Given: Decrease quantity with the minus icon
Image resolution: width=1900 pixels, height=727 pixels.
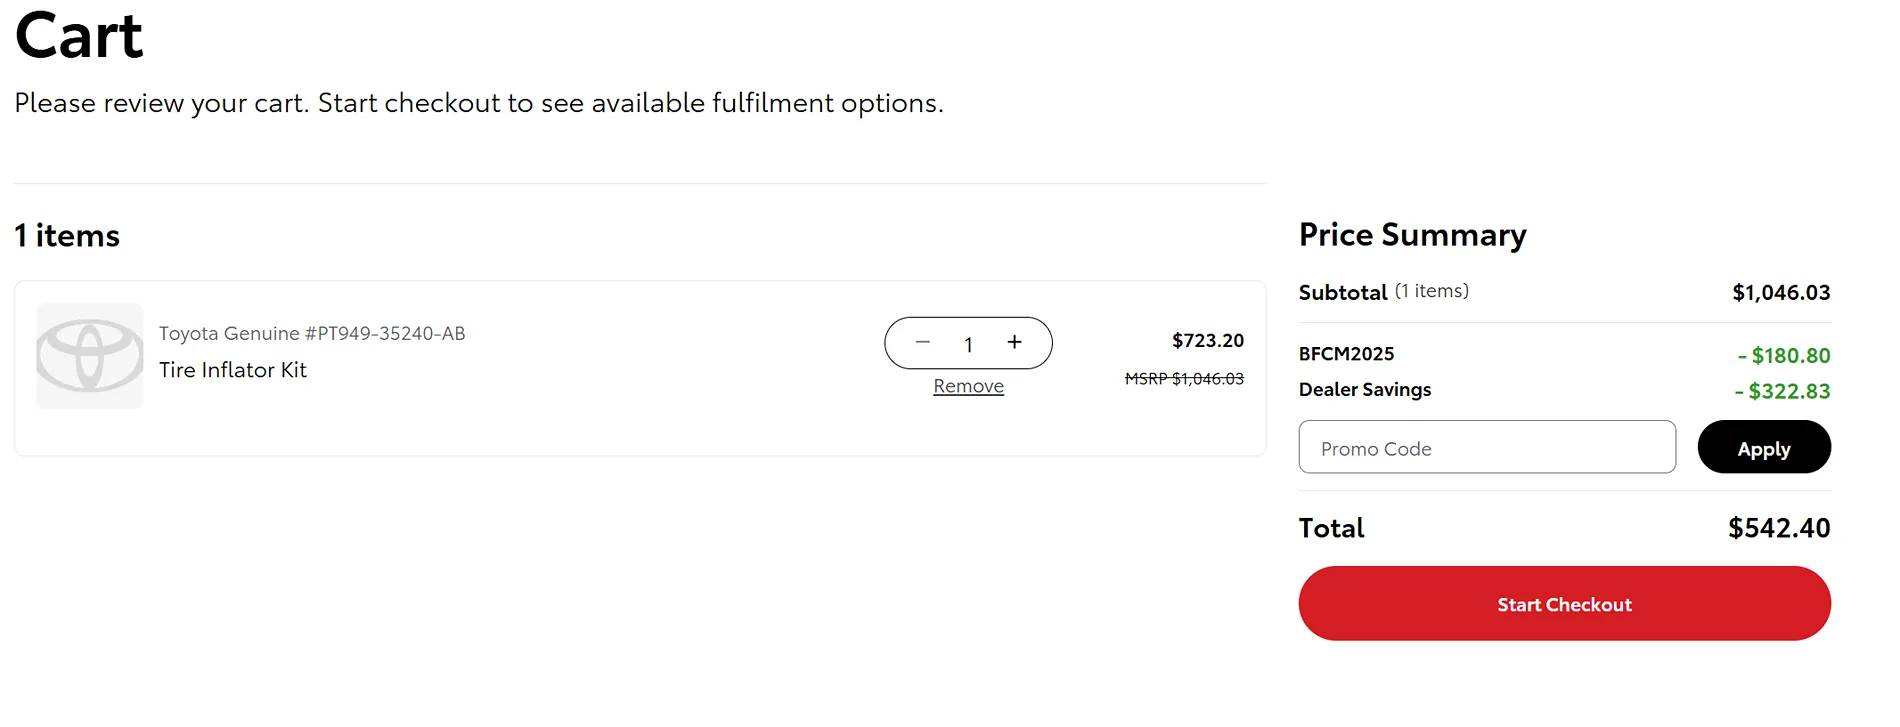Looking at the screenshot, I should pyautogui.click(x=922, y=343).
